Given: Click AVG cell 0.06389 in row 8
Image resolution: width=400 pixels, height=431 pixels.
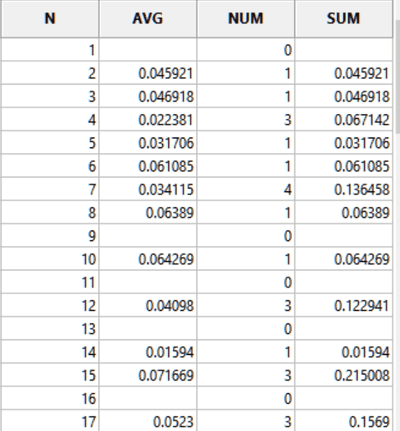Looking at the screenshot, I should pyautogui.click(x=148, y=213).
